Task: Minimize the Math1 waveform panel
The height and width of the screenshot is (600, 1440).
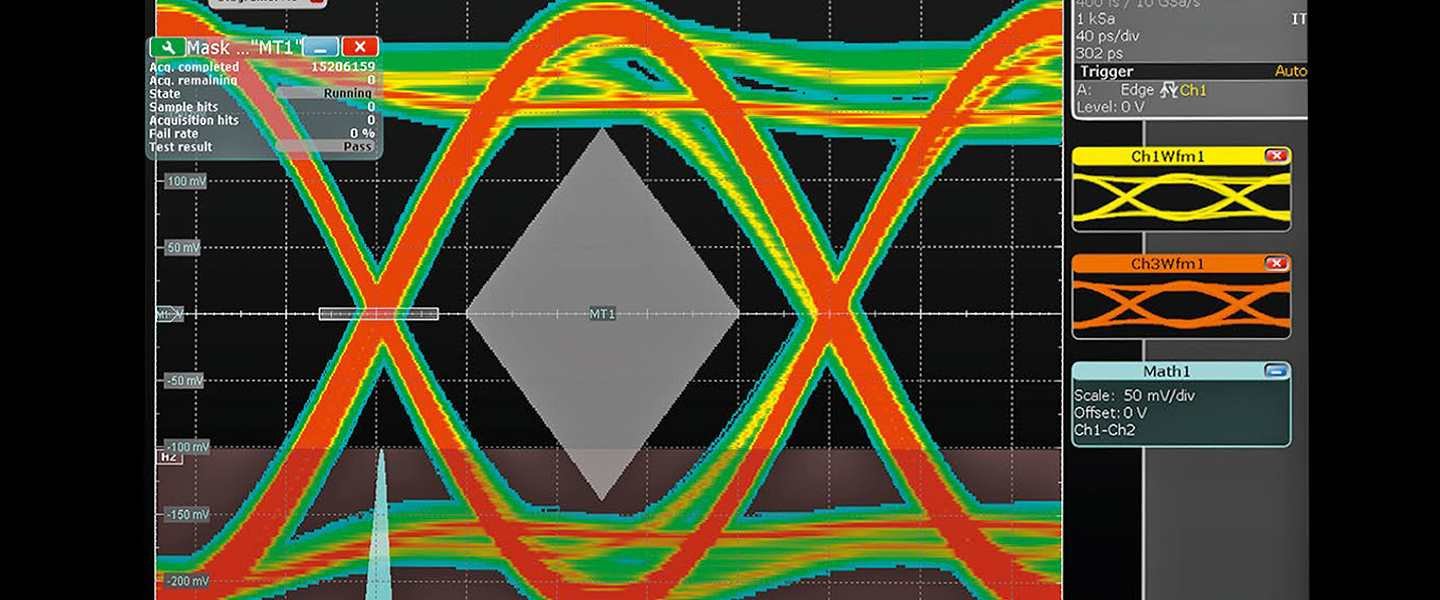Action: tap(1275, 371)
